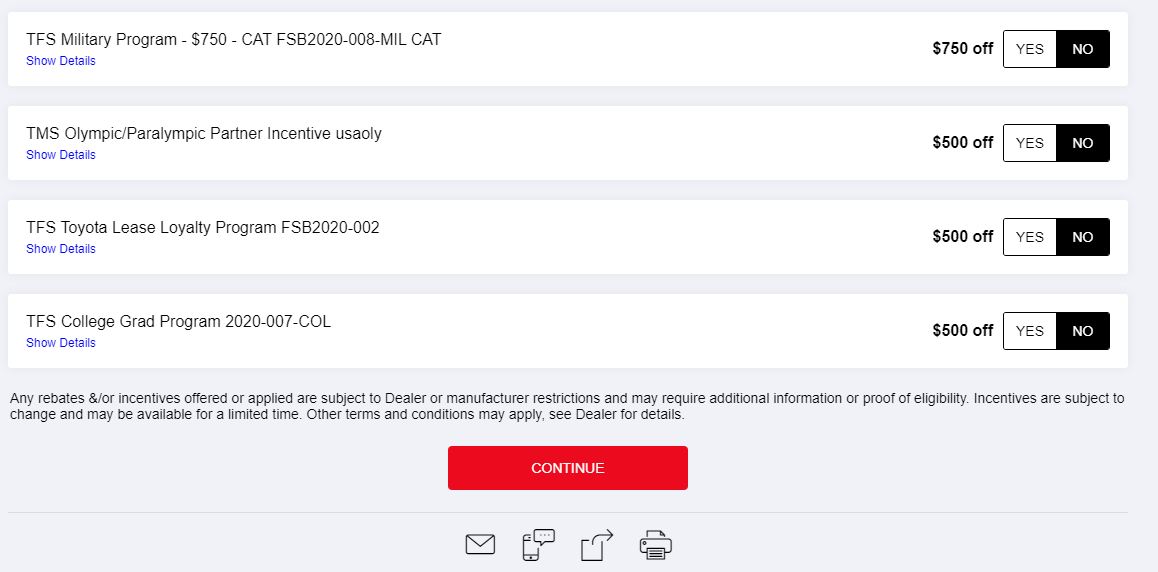
Task: Select NO for TFS Military Program
Action: tap(1083, 49)
